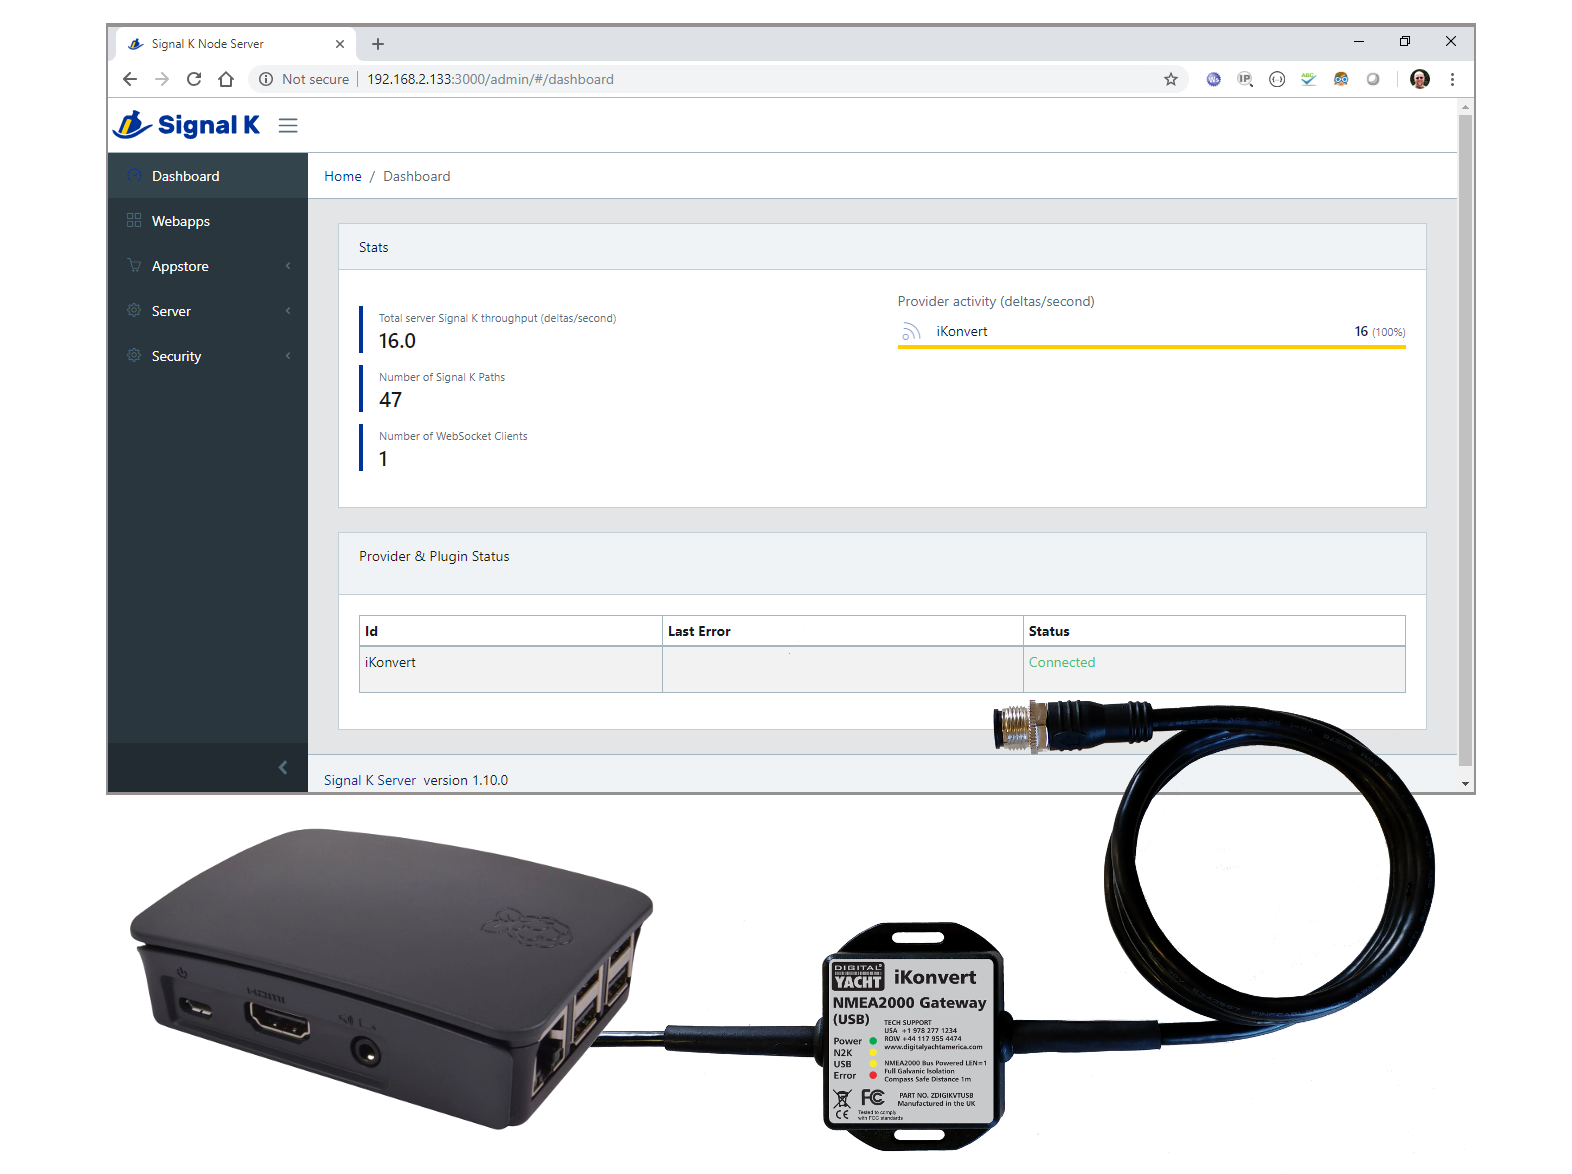
Task: Open the Signal K Server footer link
Action: click(x=370, y=780)
